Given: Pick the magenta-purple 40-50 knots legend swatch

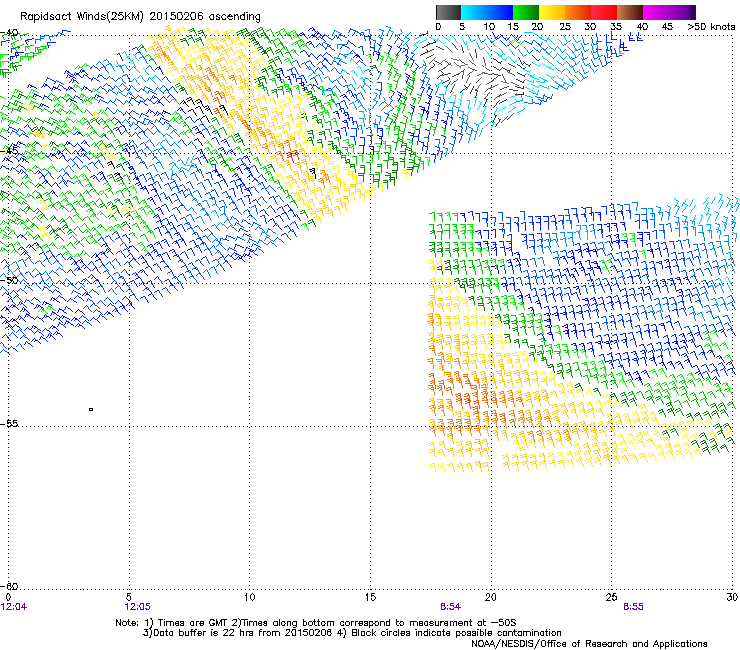Looking at the screenshot, I should coord(669,12).
